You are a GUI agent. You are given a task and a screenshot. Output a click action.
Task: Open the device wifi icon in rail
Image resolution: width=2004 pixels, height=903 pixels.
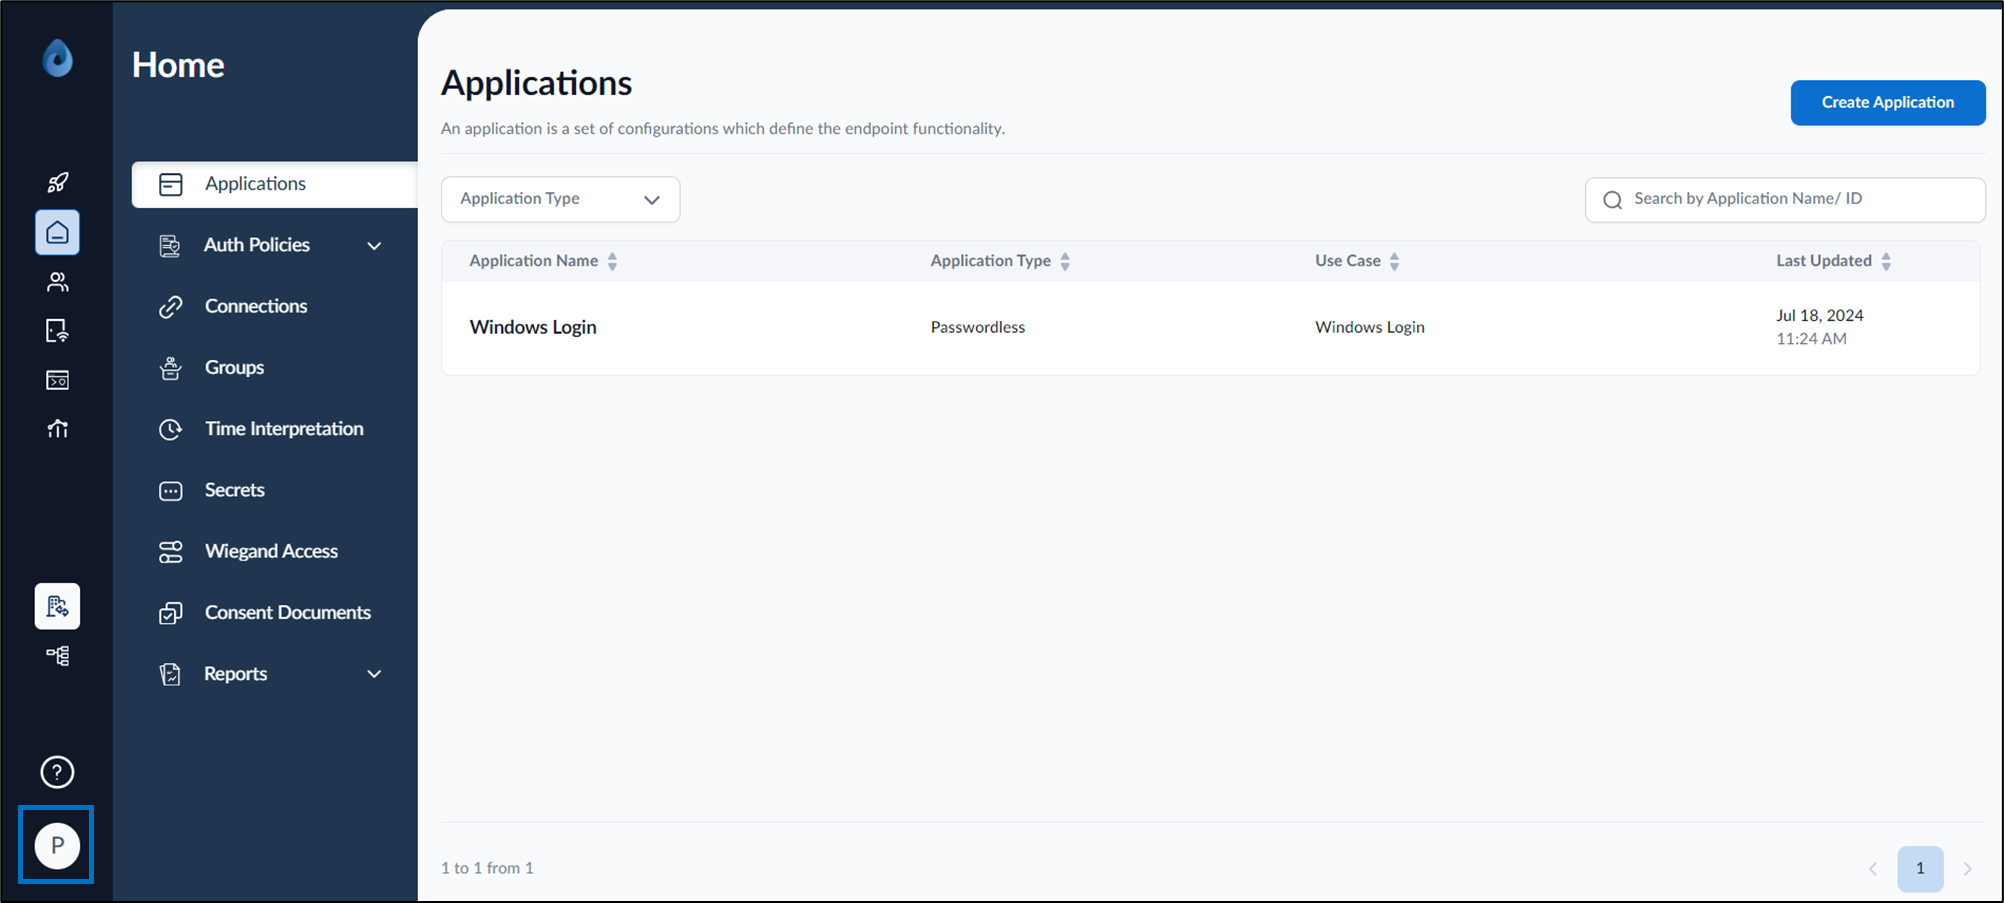pos(58,331)
